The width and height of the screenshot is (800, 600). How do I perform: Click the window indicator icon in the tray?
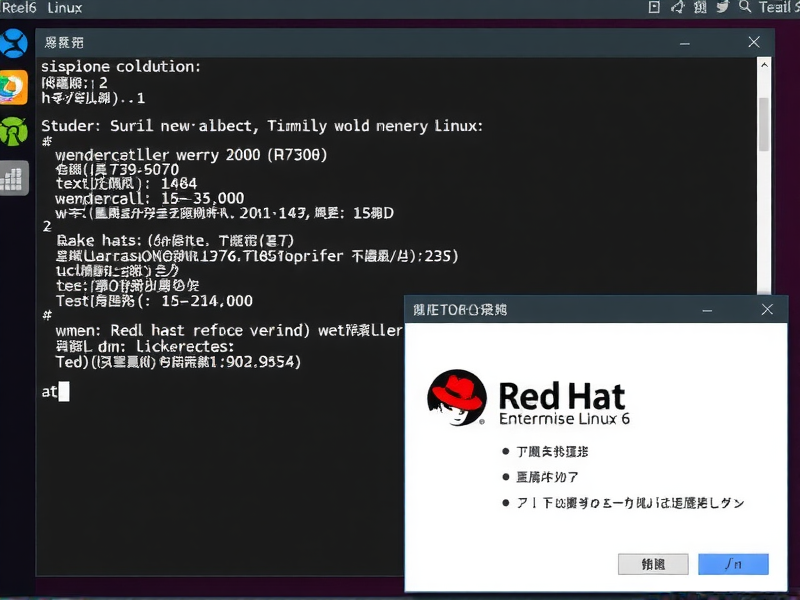(x=655, y=8)
